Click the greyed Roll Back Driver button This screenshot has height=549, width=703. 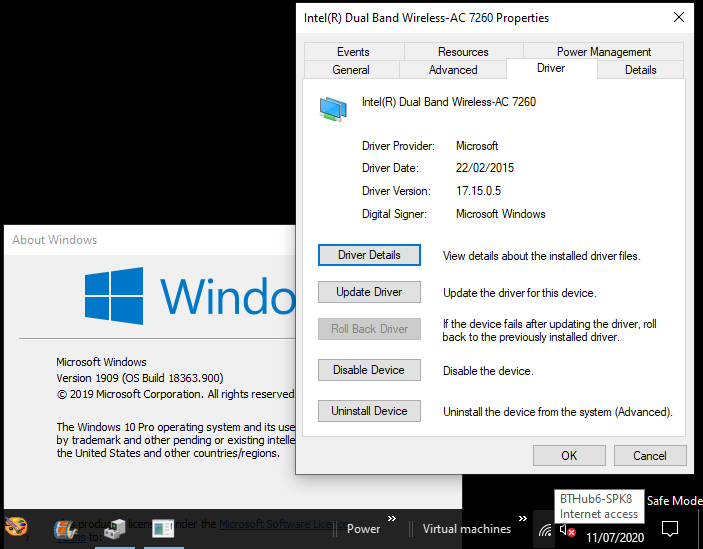(369, 329)
